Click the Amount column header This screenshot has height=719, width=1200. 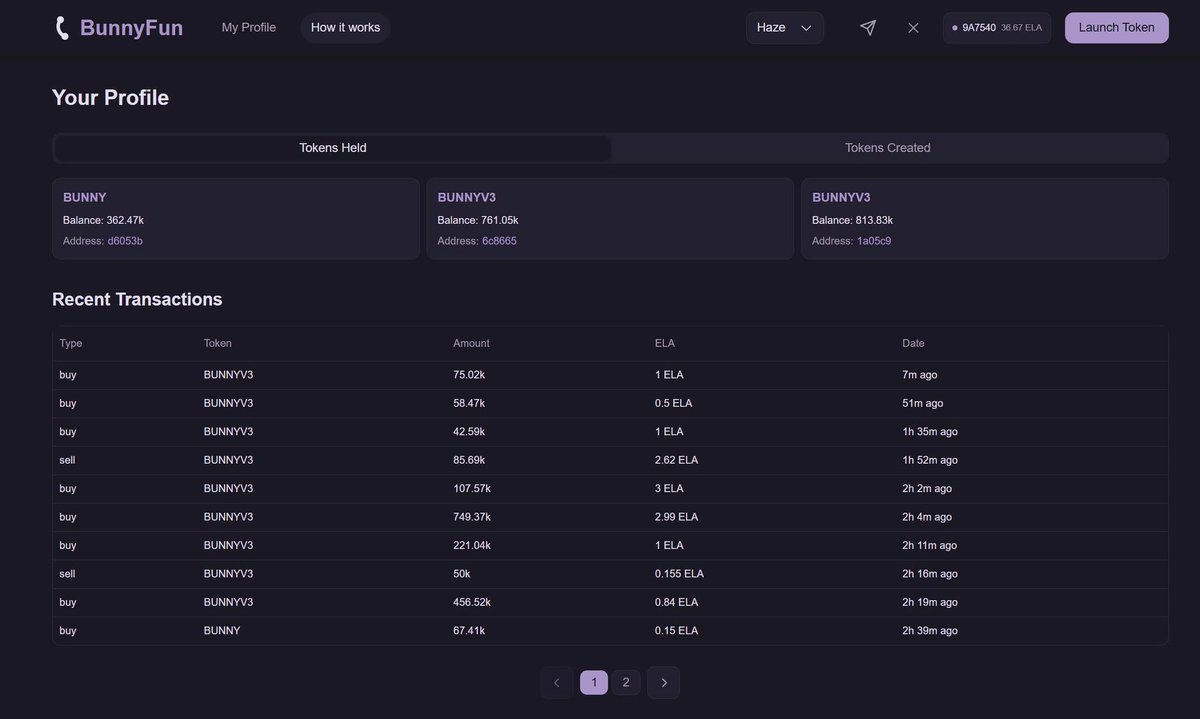(472, 343)
